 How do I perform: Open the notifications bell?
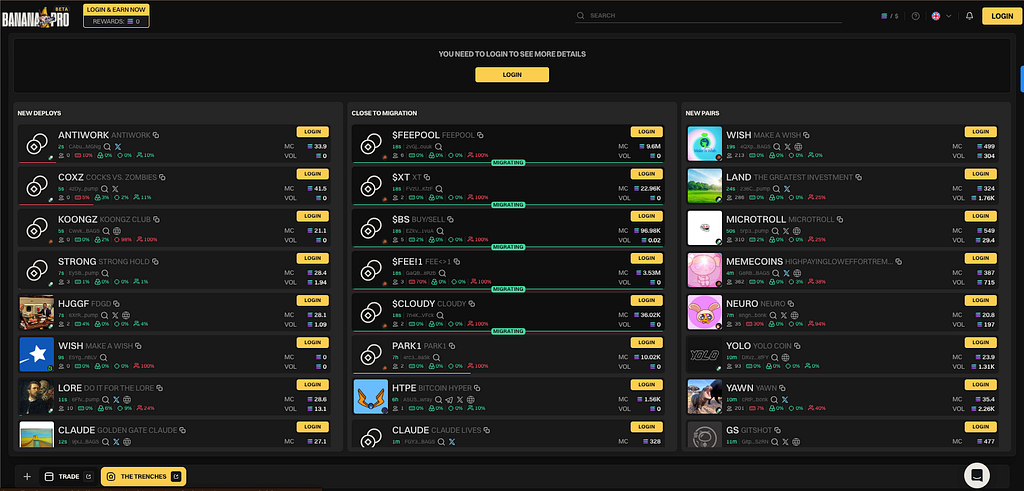coord(969,16)
